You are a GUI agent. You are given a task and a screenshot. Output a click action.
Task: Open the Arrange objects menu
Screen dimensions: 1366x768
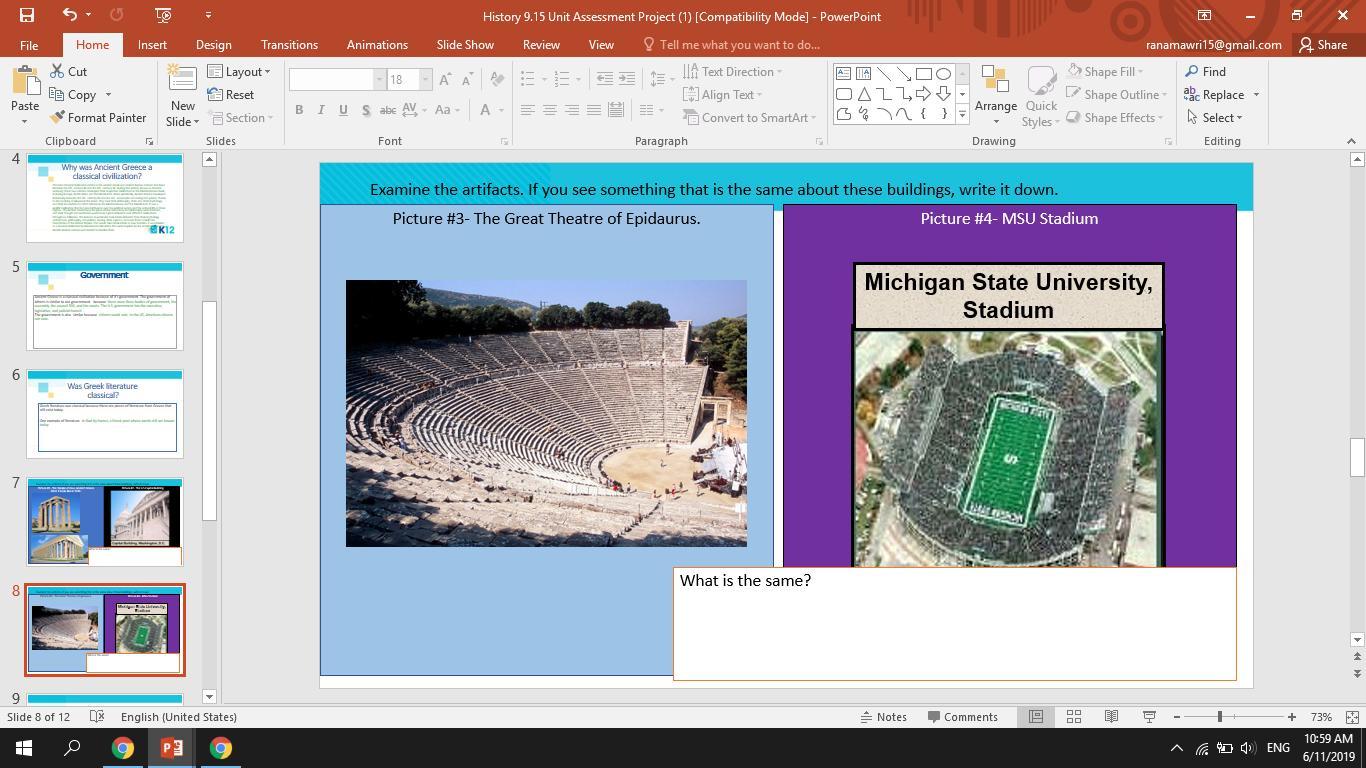(x=995, y=95)
